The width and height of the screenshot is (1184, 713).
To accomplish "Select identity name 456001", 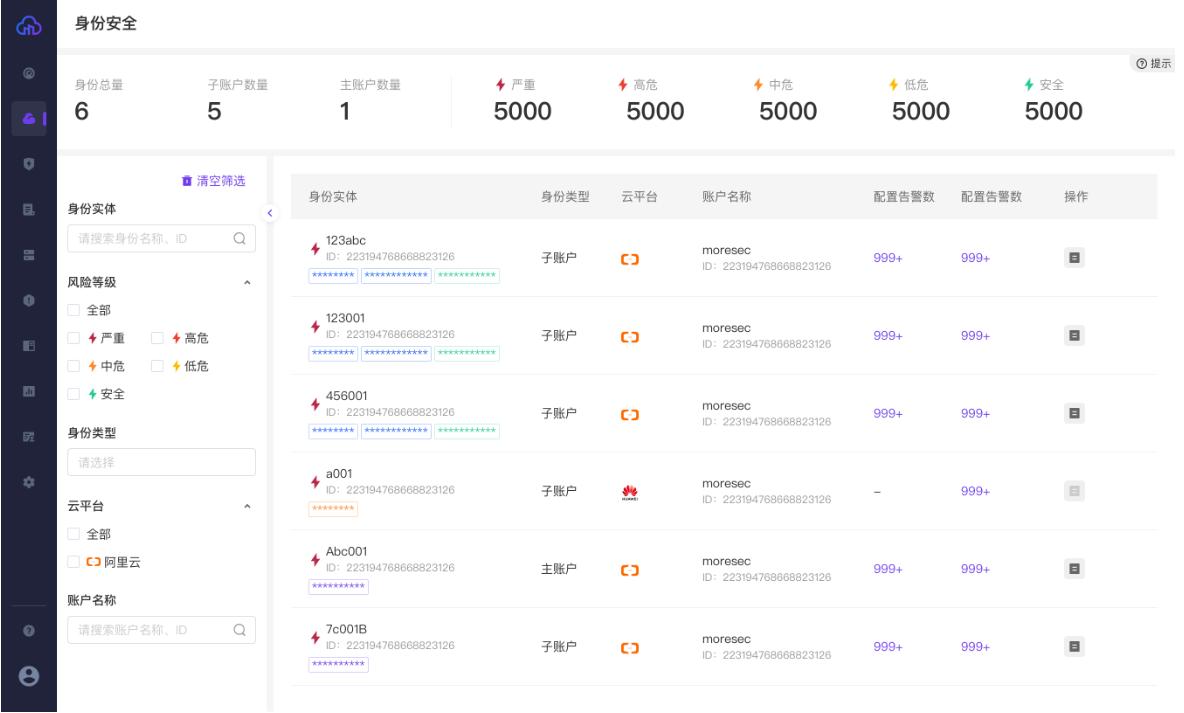I will [x=347, y=396].
